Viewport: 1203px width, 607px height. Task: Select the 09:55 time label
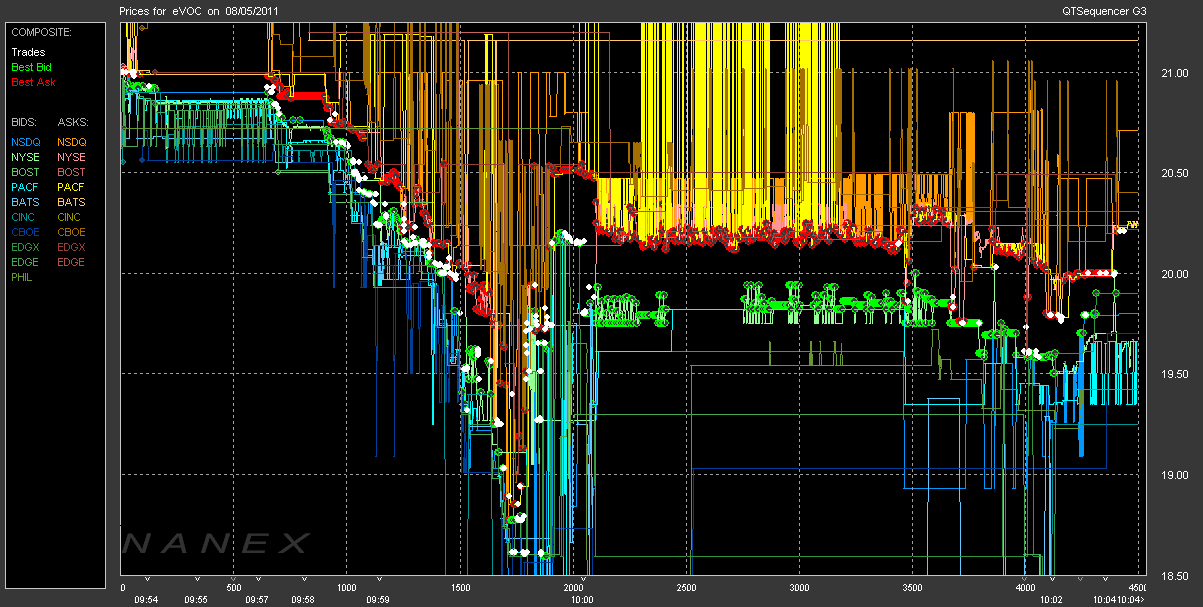[197, 600]
